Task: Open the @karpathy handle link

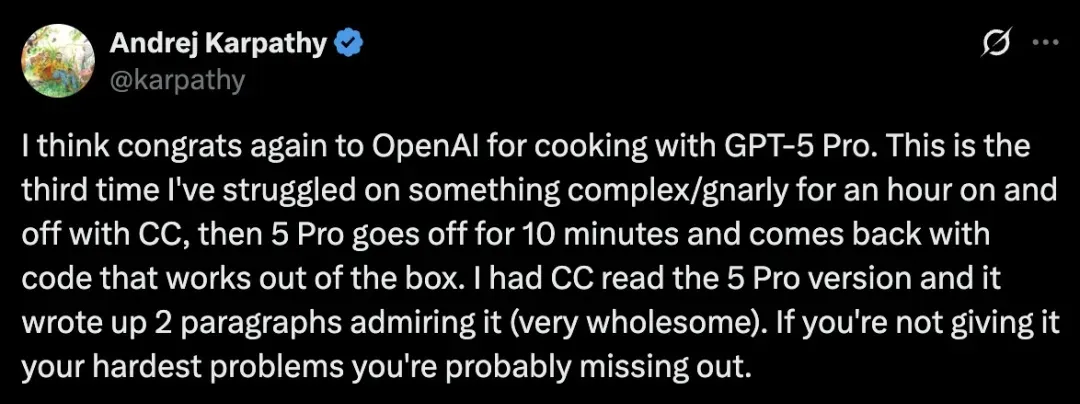Action: 177,81
